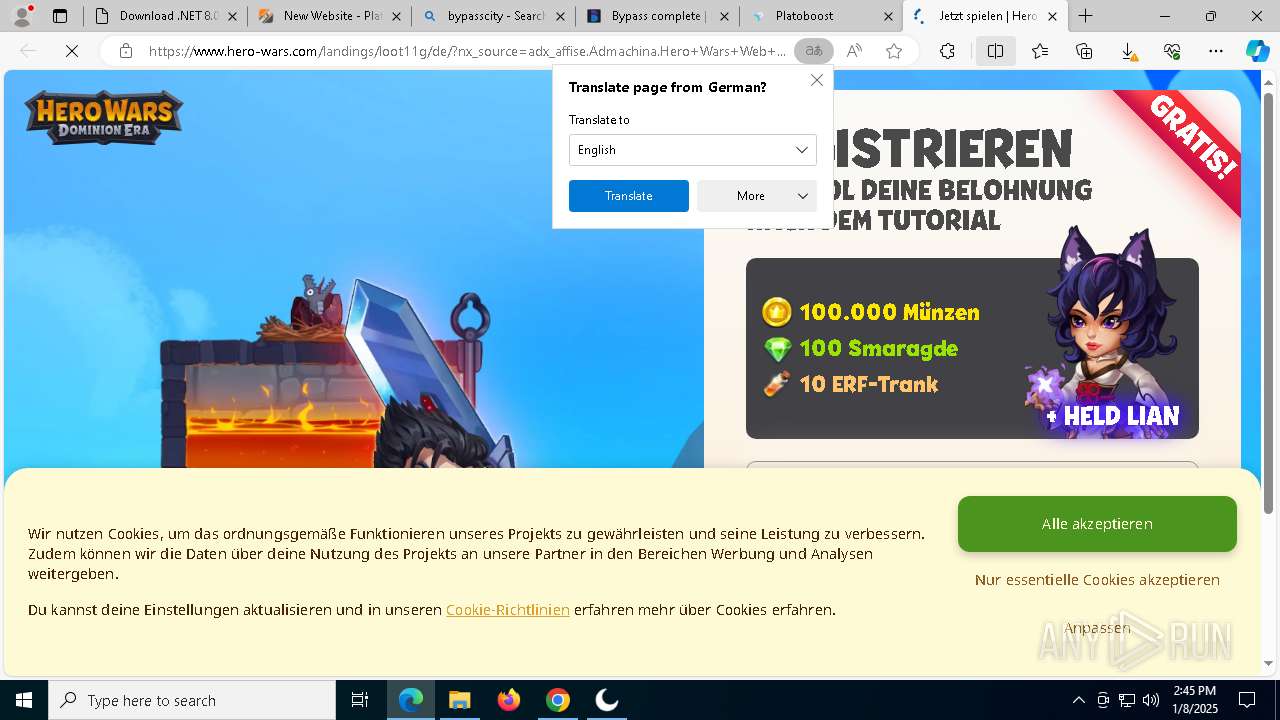Open File Explorer from taskbar
Screen dimensions: 1280x720
459,700
